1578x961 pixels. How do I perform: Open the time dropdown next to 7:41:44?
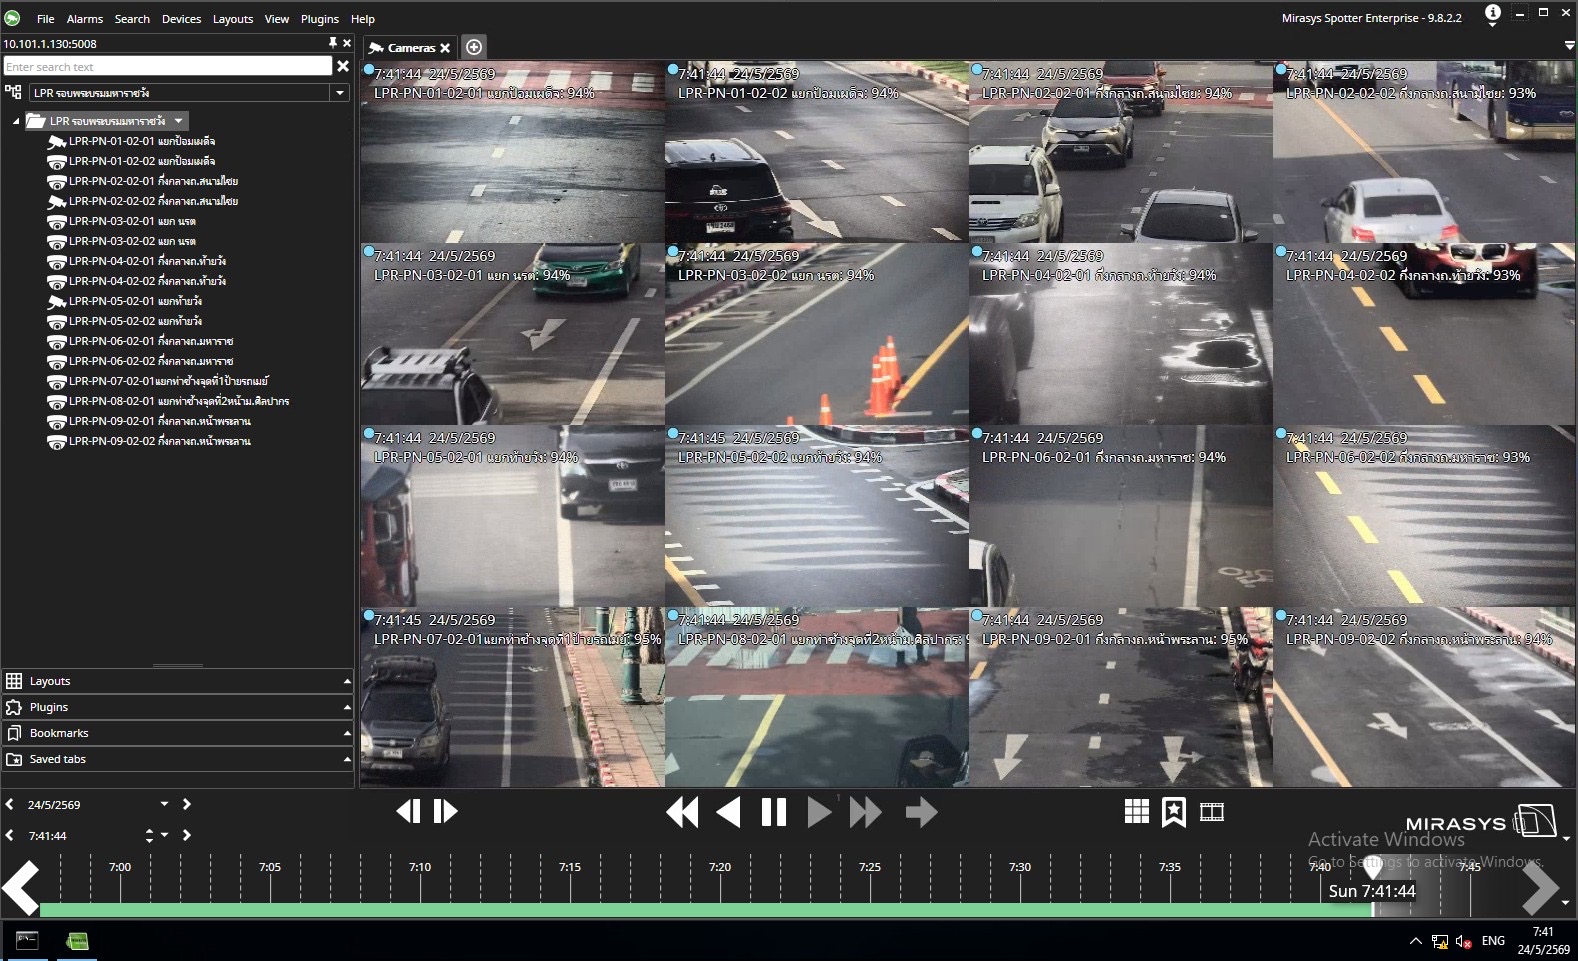pos(165,835)
